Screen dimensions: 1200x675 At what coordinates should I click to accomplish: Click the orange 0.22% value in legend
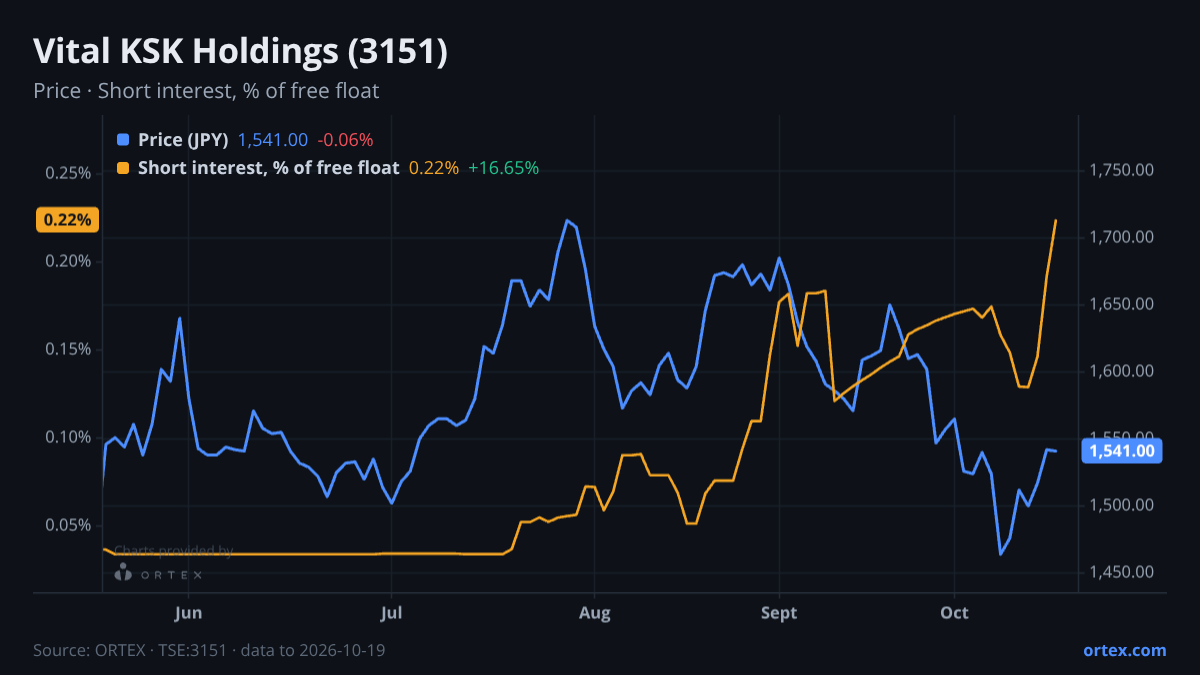click(434, 168)
